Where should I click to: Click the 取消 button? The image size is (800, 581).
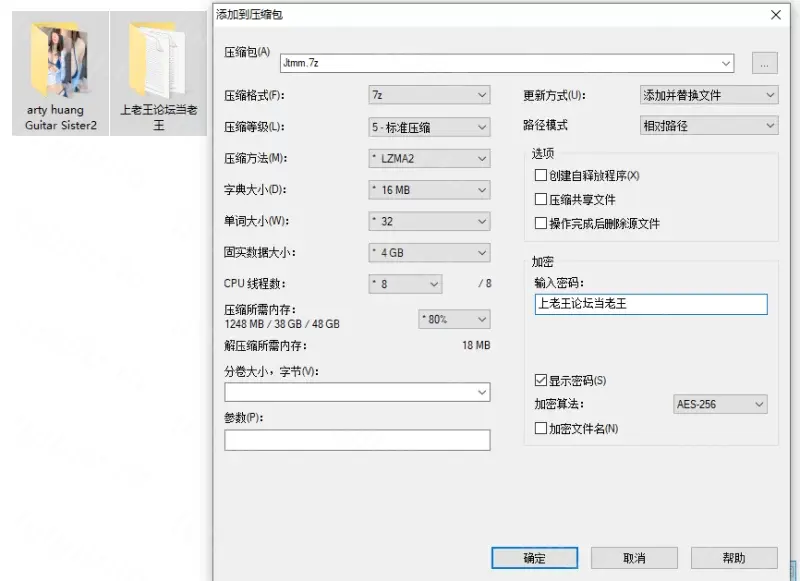634,558
